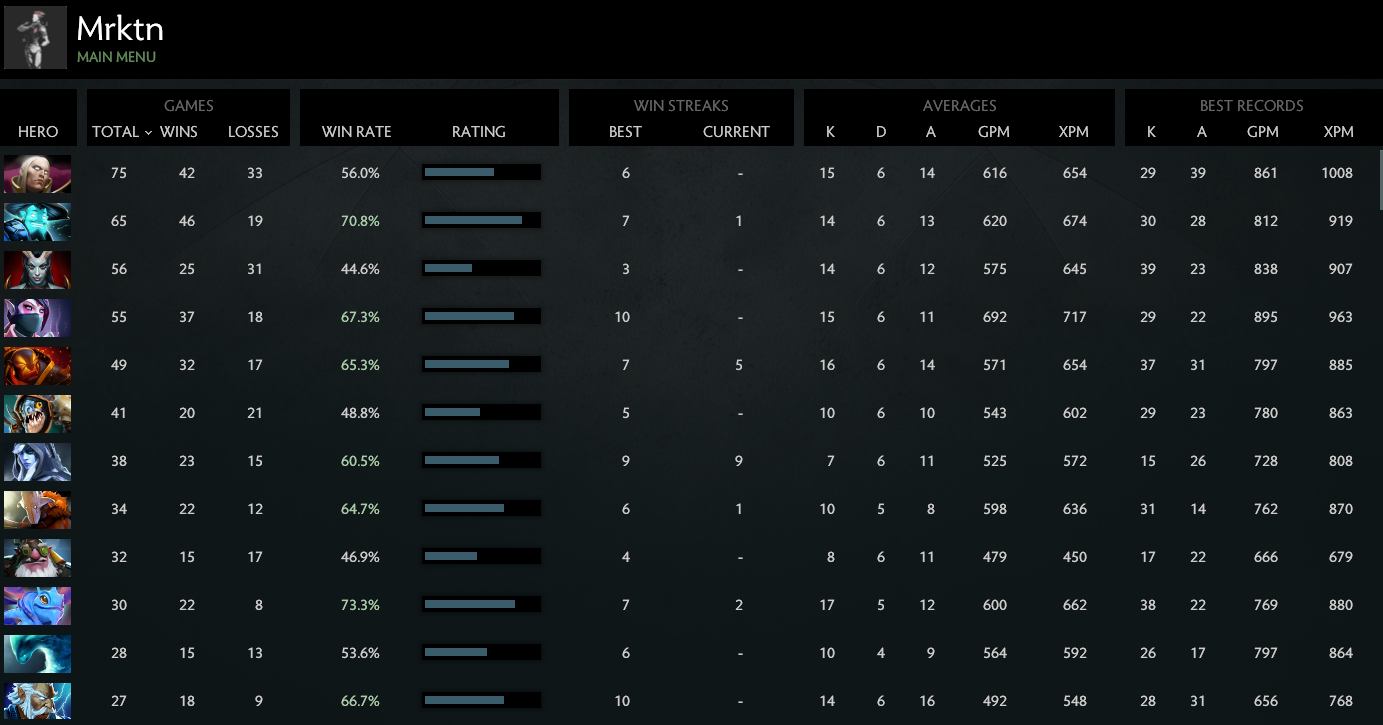This screenshot has height=725, width=1383.
Task: Sort the table by LOSSES
Action: click(253, 132)
